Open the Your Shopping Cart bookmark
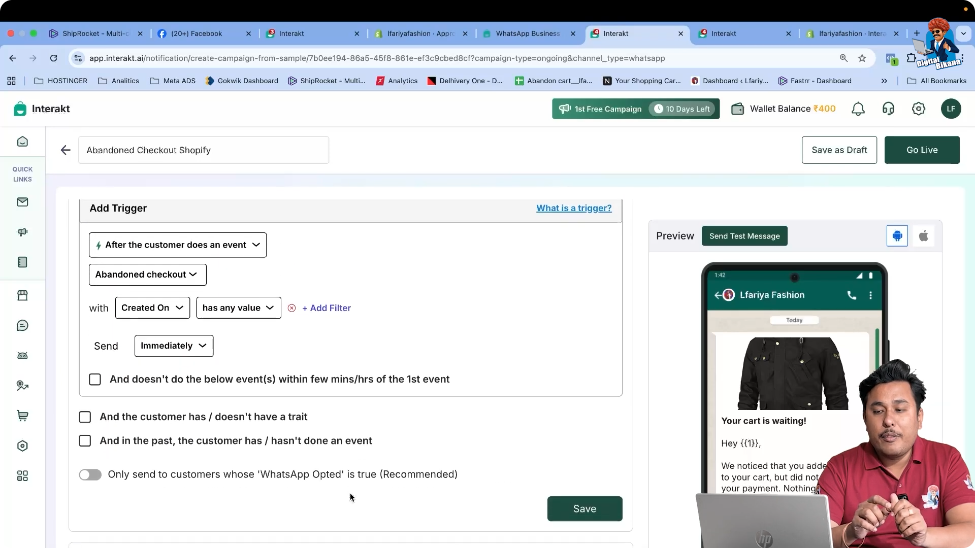This screenshot has height=550, width=977. (641, 80)
